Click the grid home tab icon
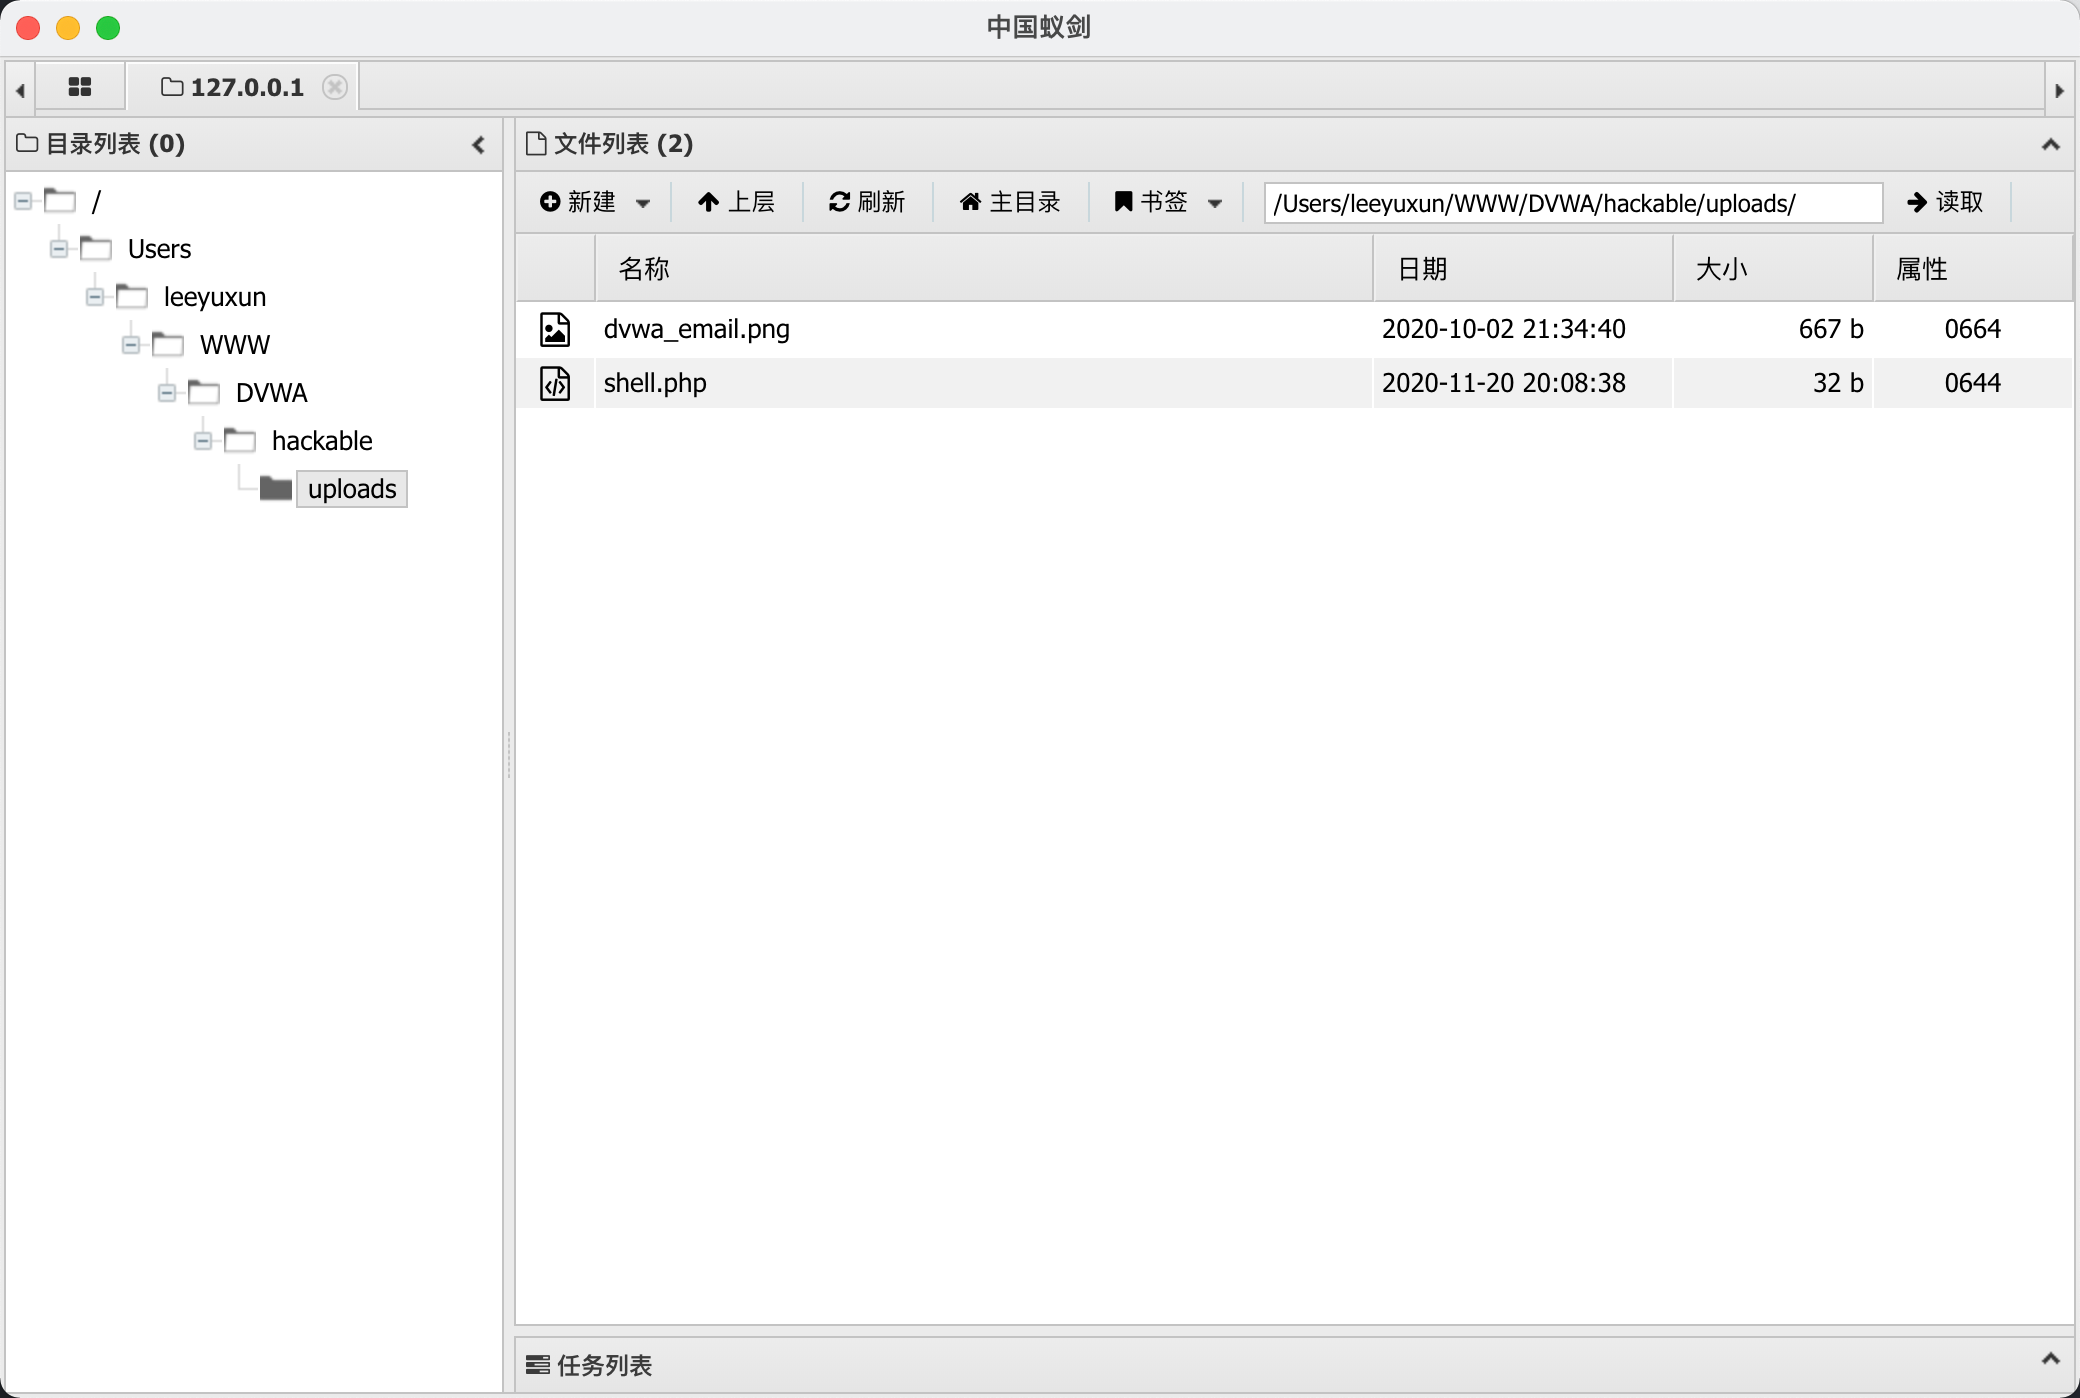Viewport: 2080px width, 1398px height. (80, 87)
